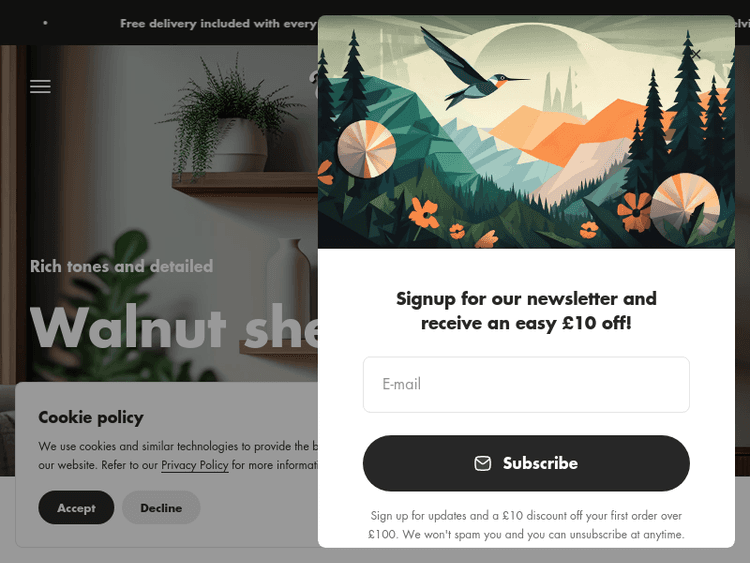Click the envelope icon in Subscribe button
The image size is (750, 563).
pos(483,463)
